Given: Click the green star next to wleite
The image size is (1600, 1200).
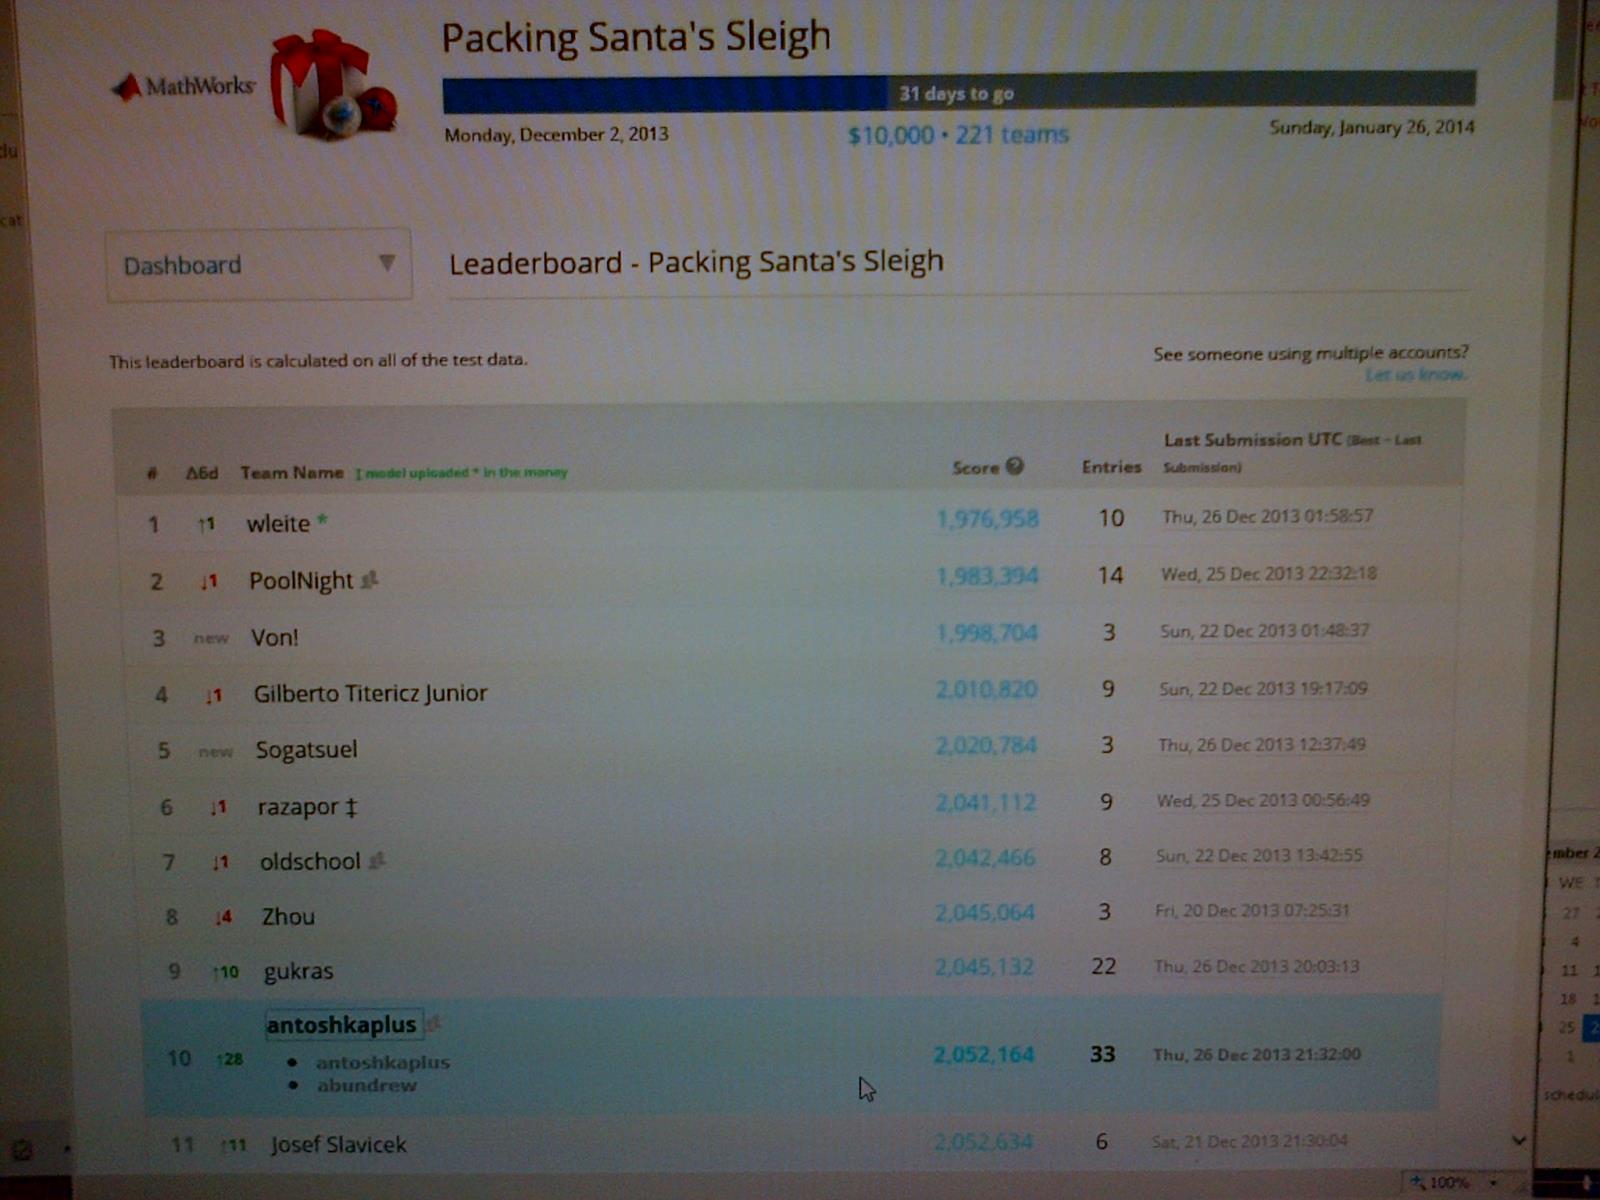Looking at the screenshot, I should point(322,520).
